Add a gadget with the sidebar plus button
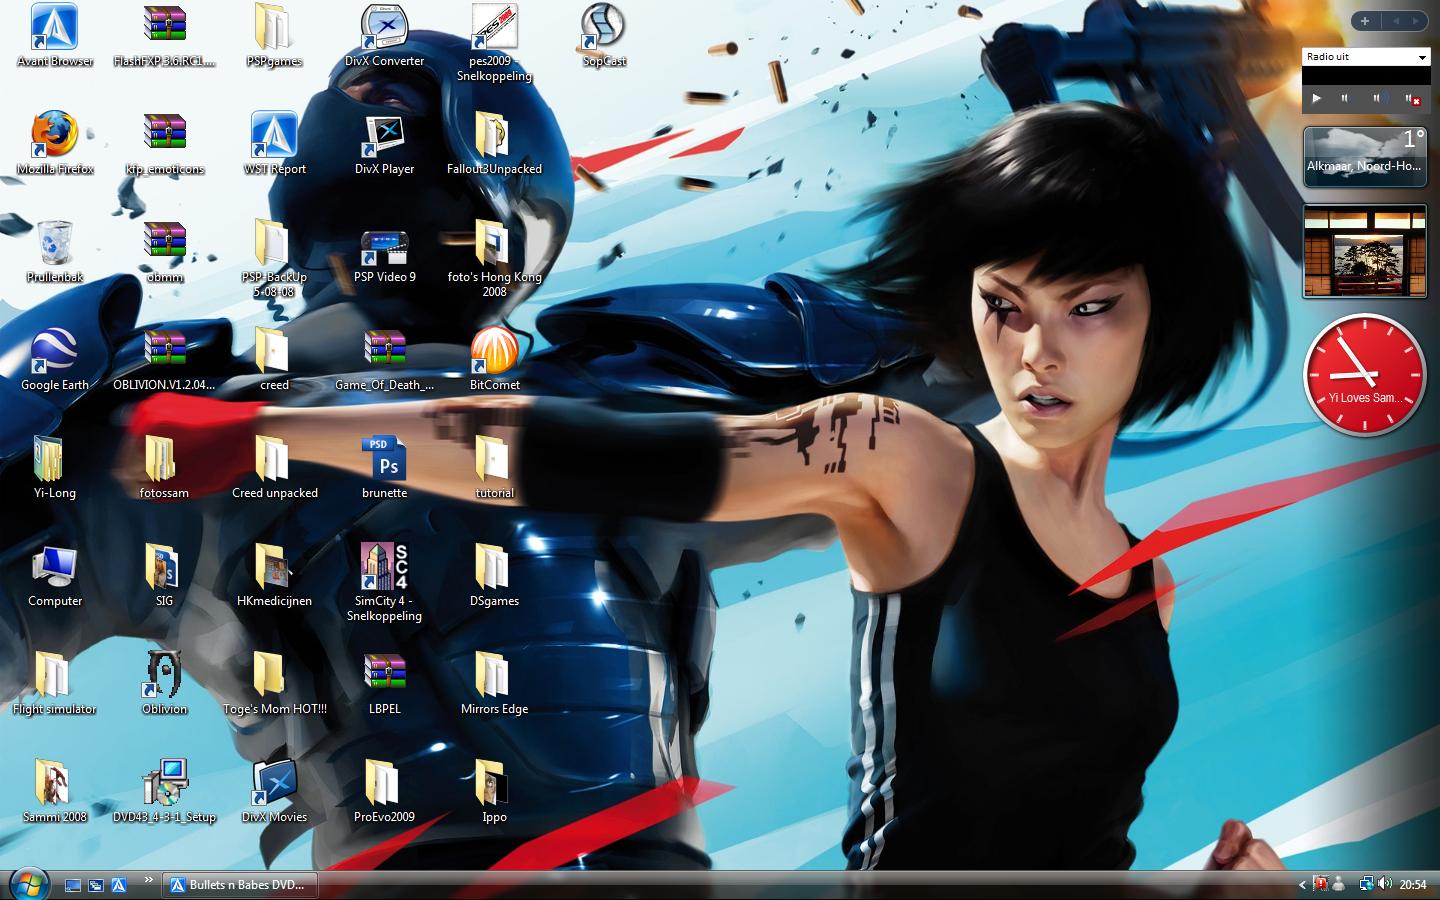The height and width of the screenshot is (900, 1440). point(1365,20)
